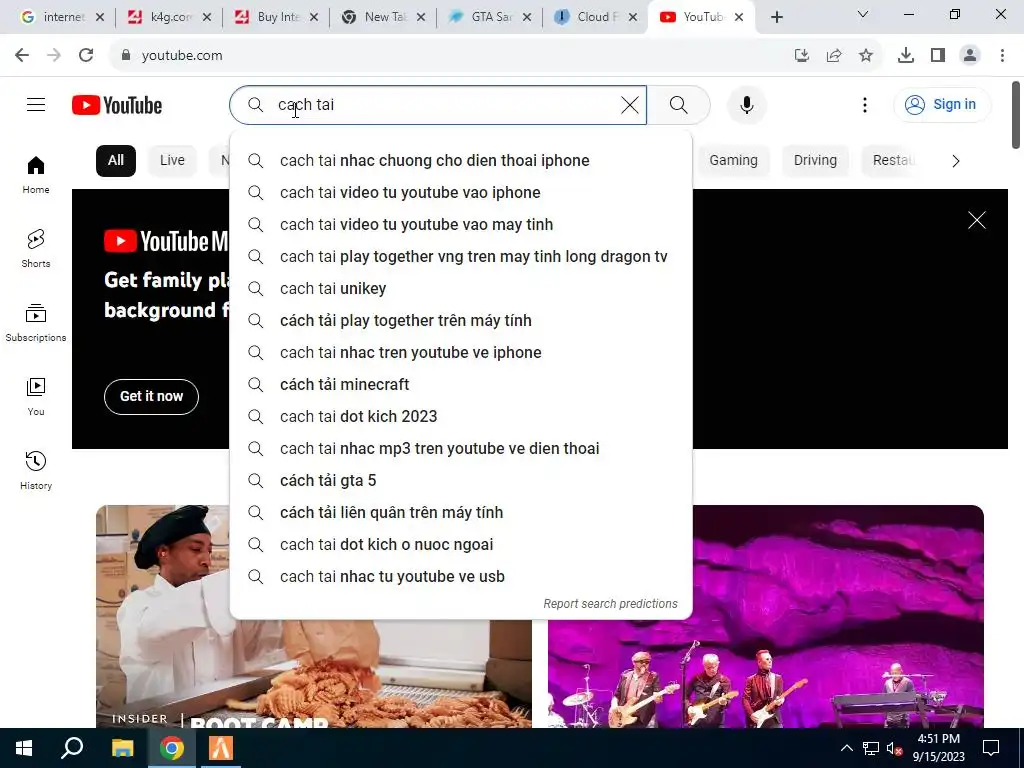Choose suggestion nhac chuong cho dien thoai iphone

pos(461,161)
